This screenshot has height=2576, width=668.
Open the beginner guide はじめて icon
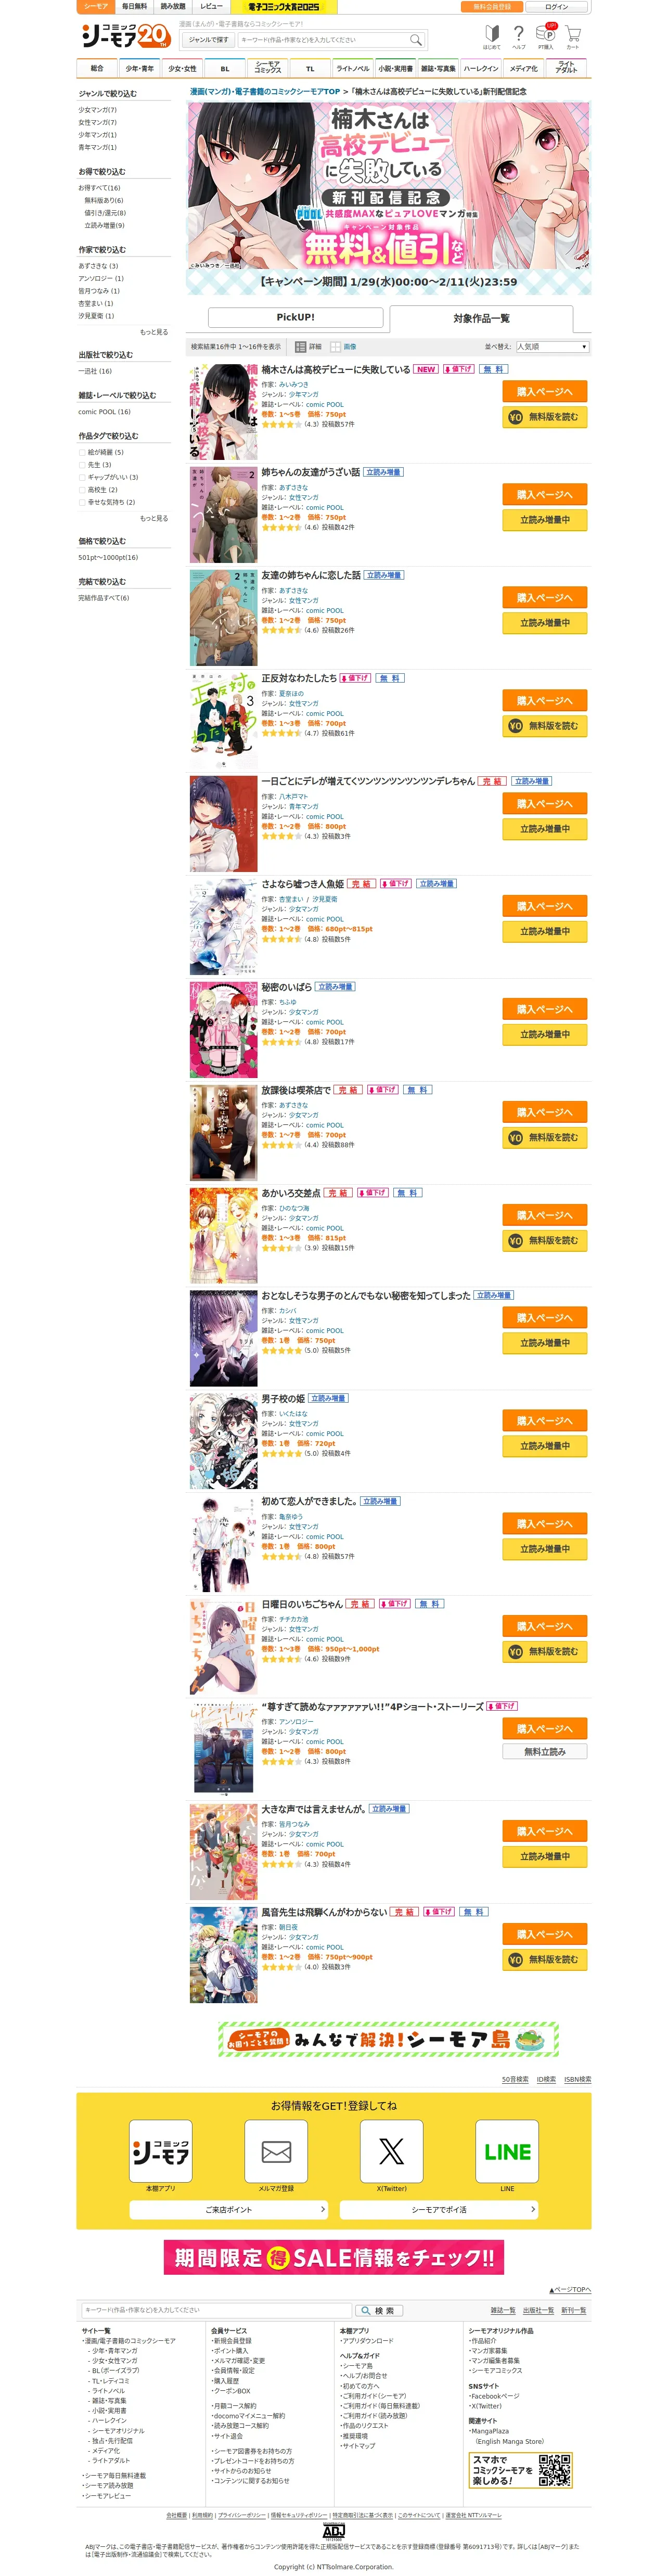491,35
